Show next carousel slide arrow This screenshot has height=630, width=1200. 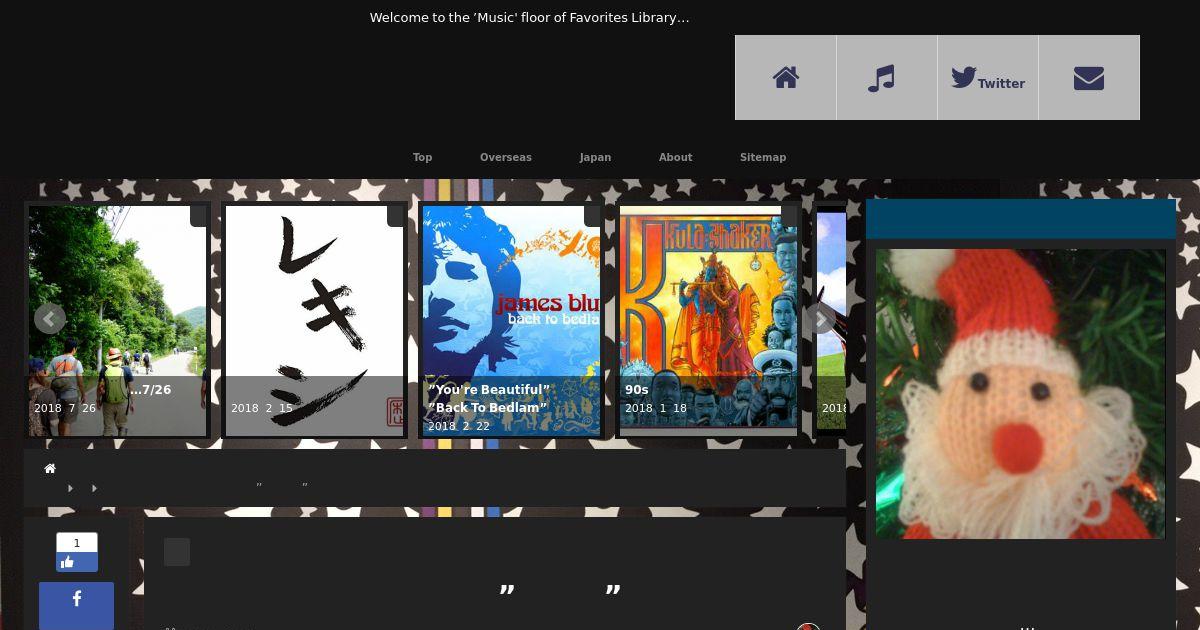[820, 319]
